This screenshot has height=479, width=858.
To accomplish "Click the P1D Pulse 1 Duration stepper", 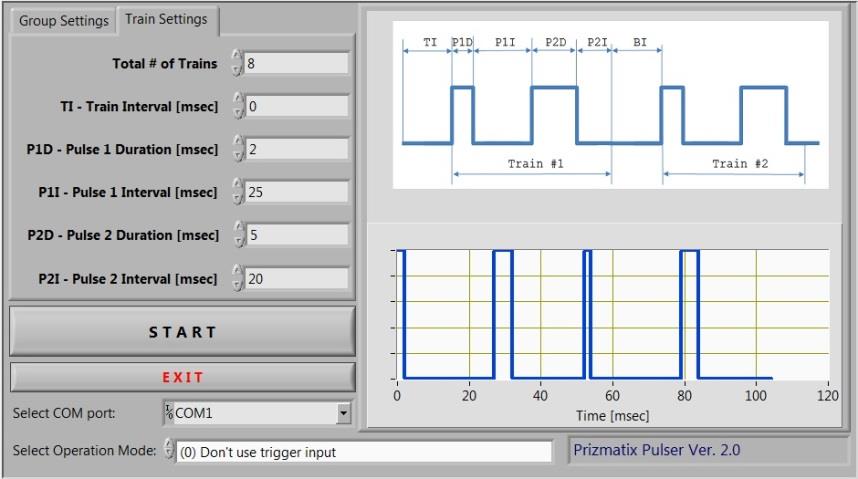I will coord(237,149).
